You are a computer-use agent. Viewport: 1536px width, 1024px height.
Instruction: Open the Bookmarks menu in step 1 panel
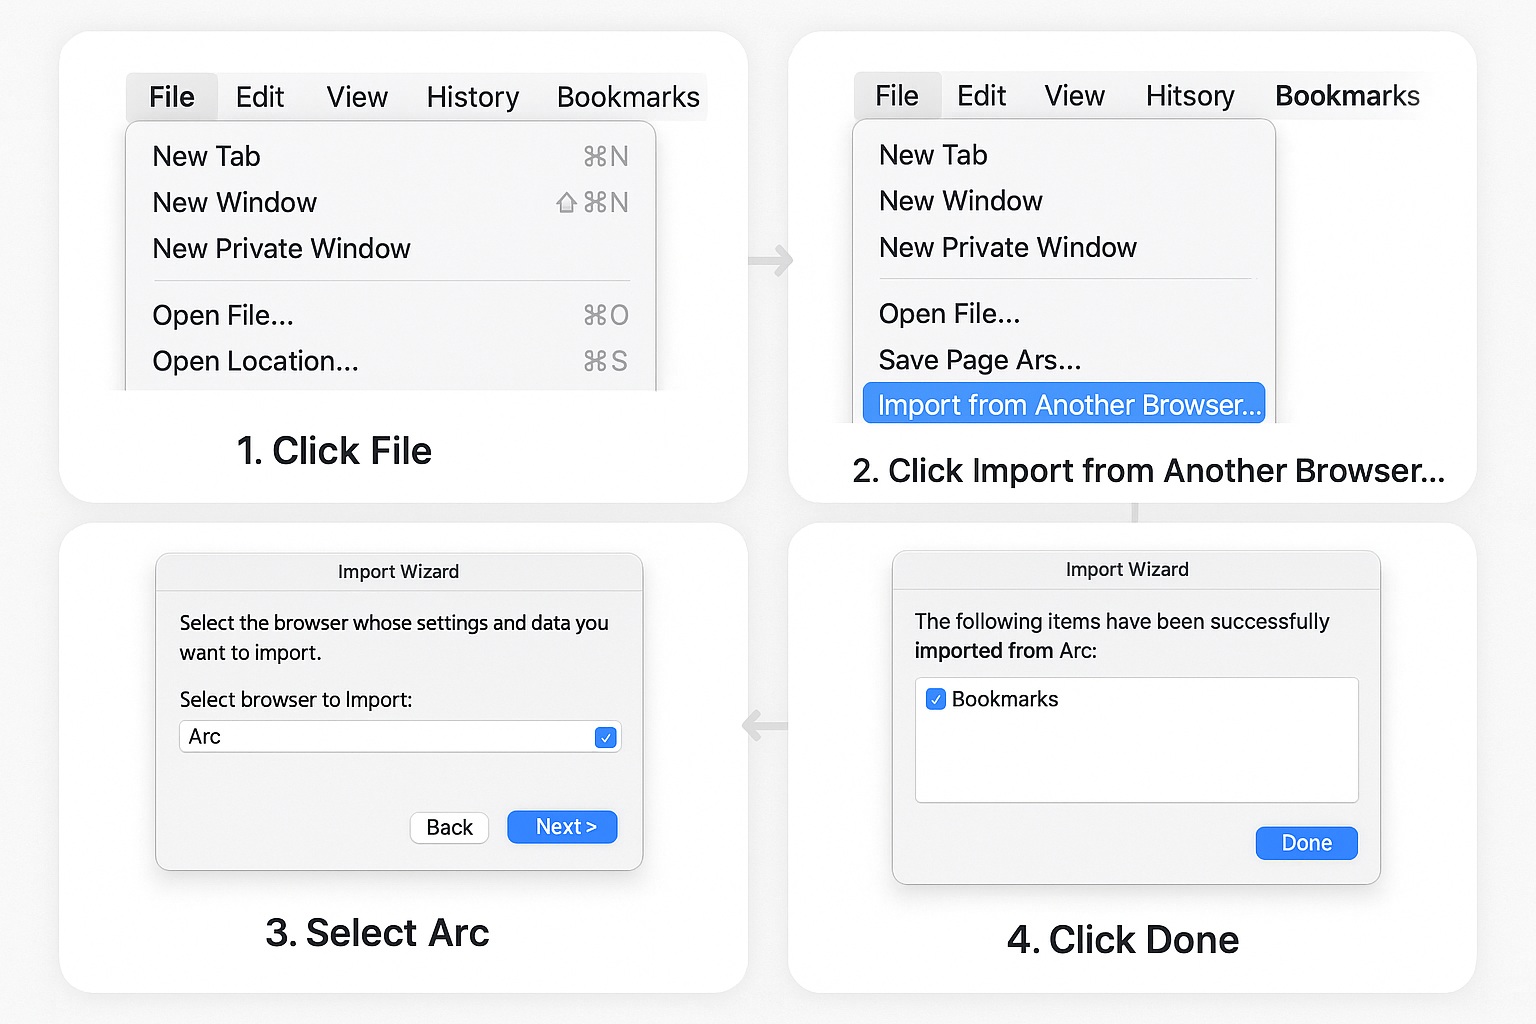628,97
